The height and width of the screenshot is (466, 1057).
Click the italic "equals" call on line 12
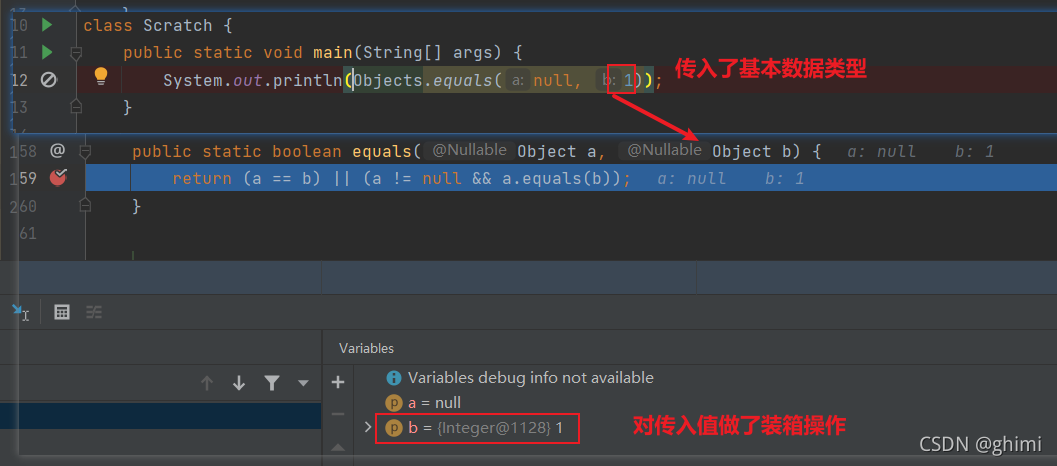point(463,80)
